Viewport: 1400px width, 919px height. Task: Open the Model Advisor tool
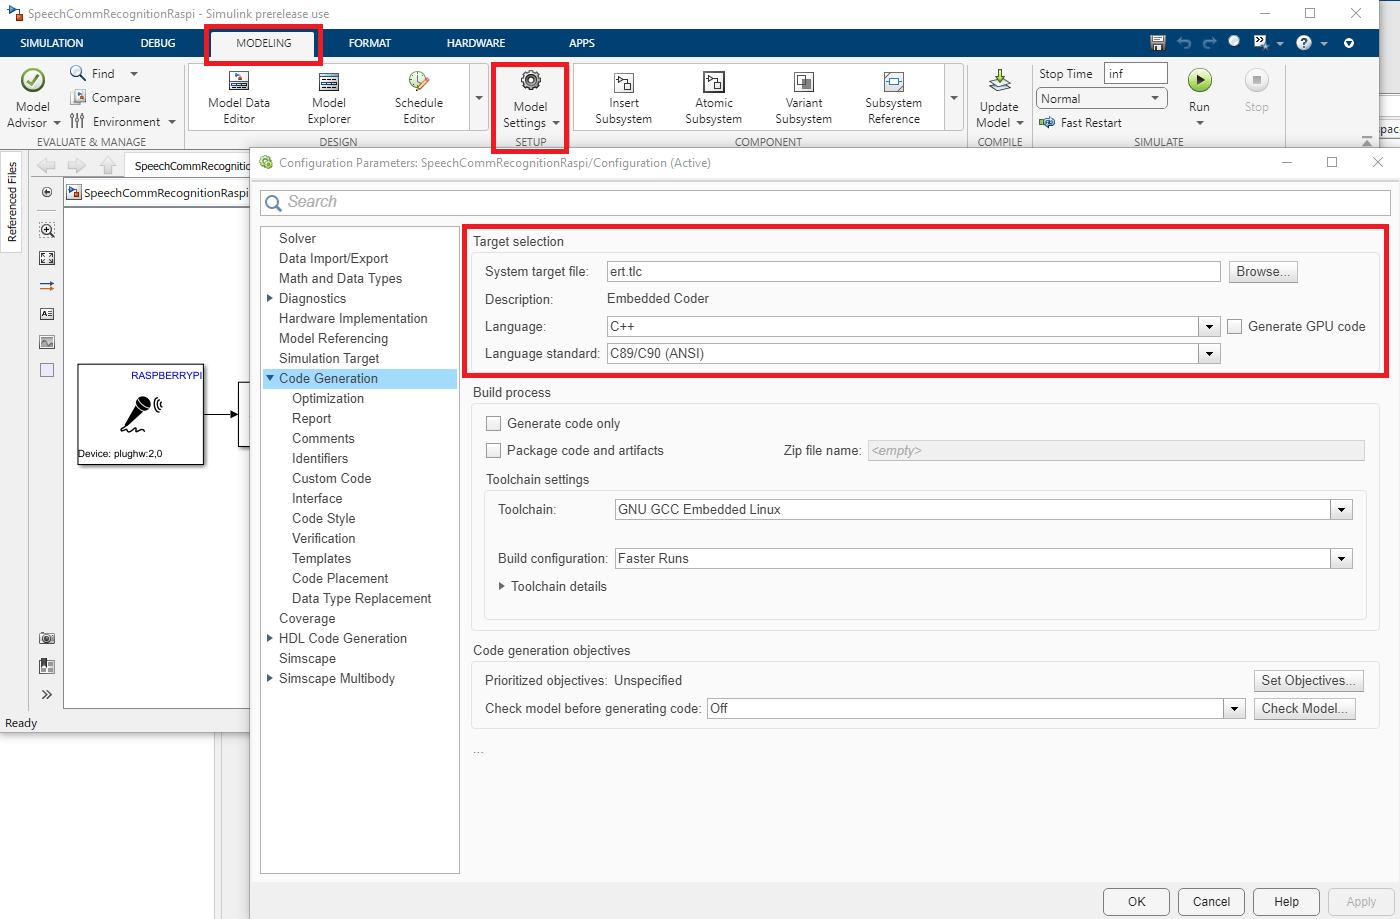(x=32, y=96)
